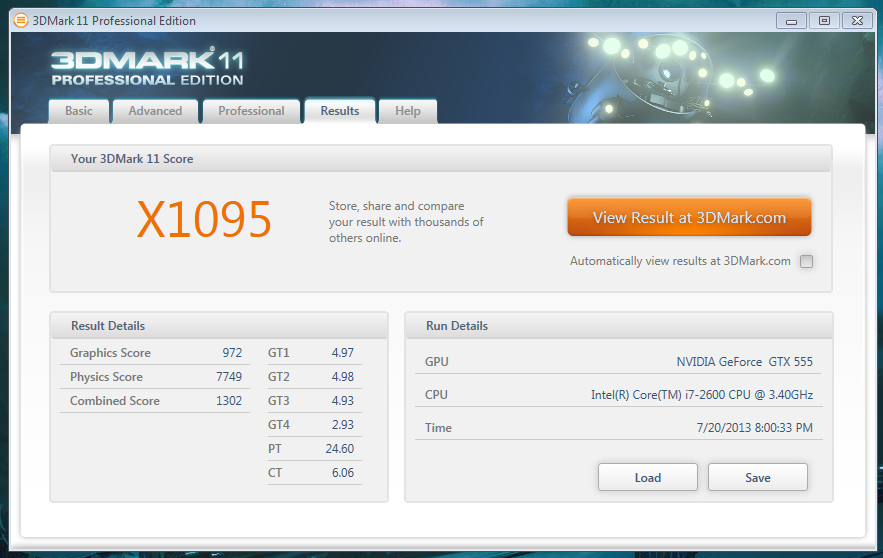883x558 pixels.
Task: Click the Intel Core i7-2600 CPU text
Action: 702,395
